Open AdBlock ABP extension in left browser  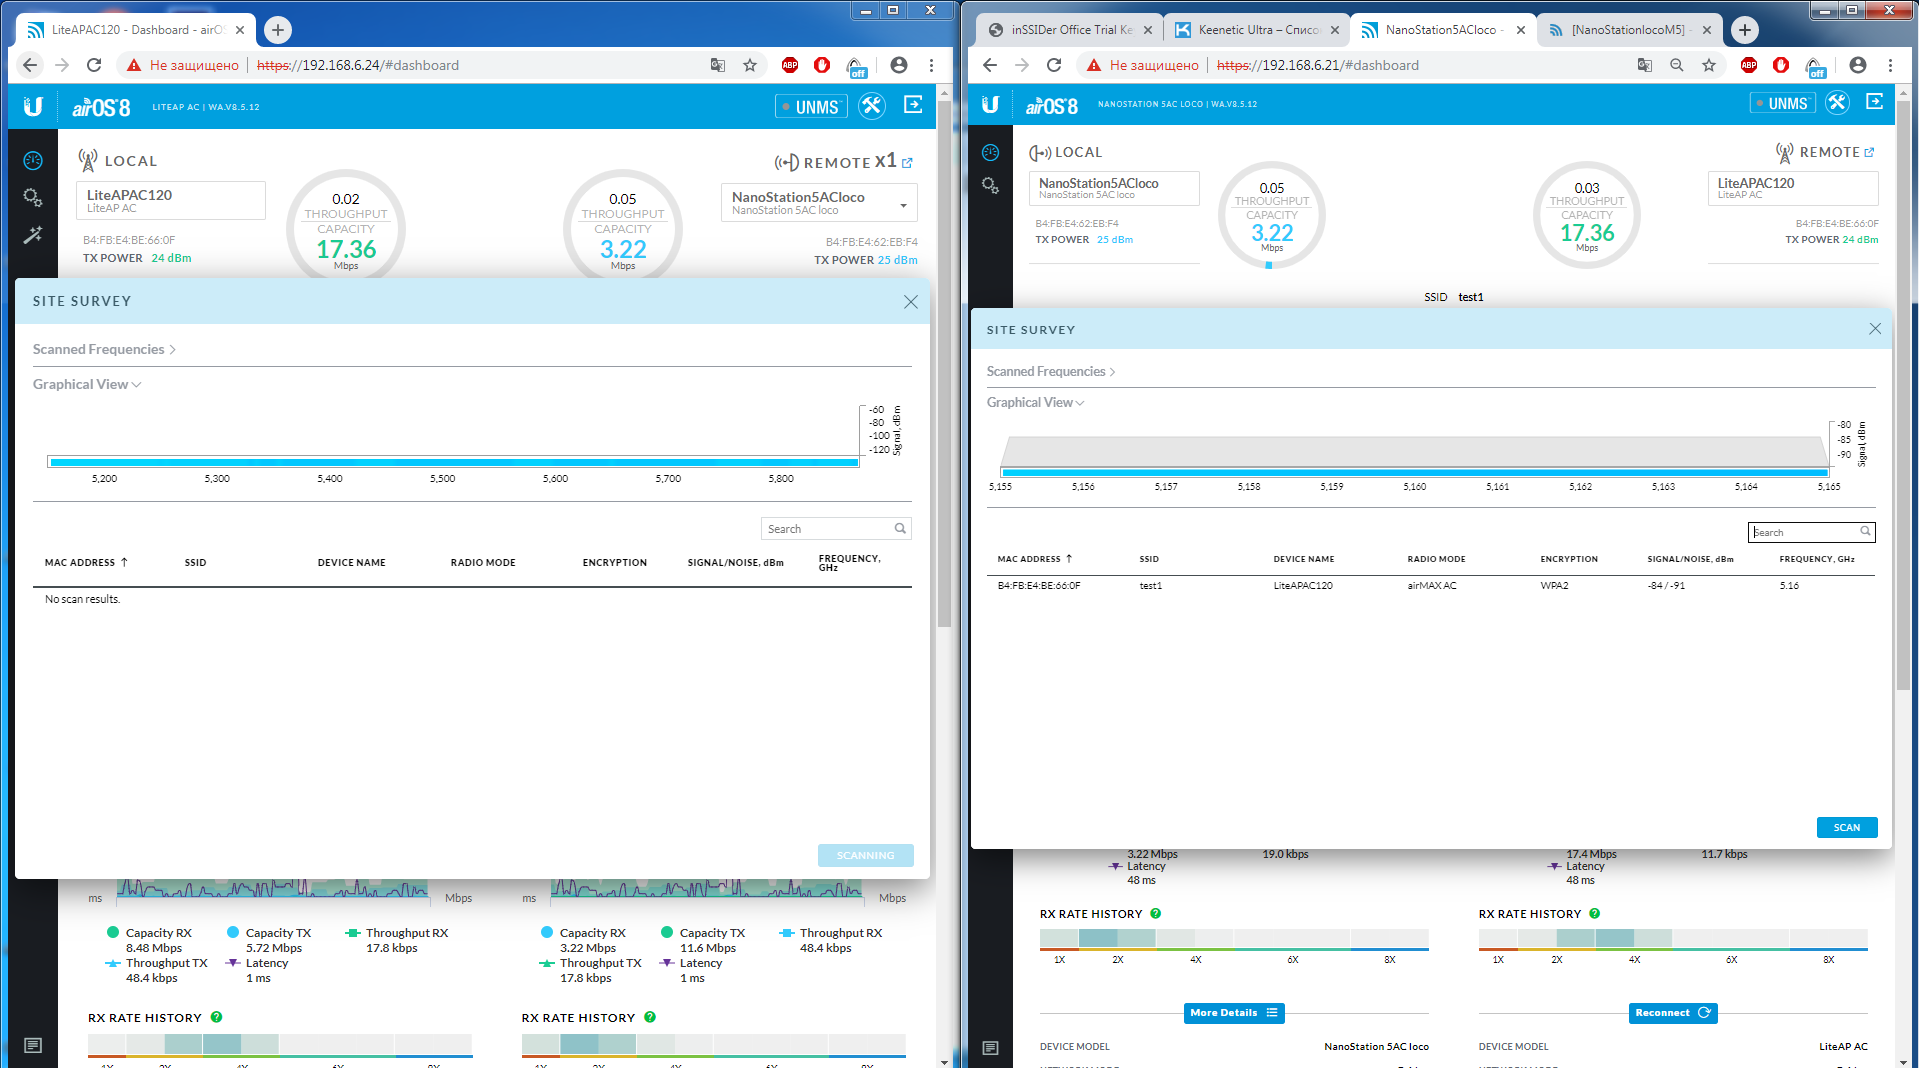click(x=790, y=65)
